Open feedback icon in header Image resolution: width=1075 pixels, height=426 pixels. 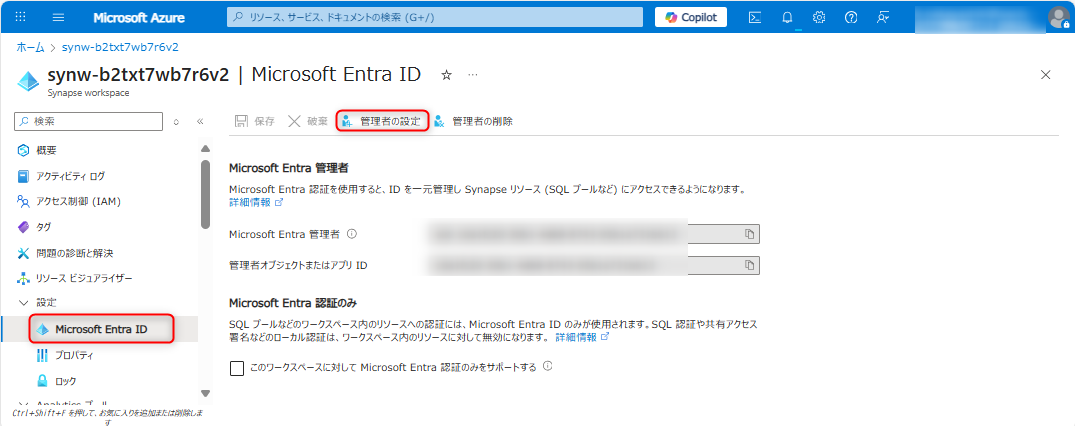(x=883, y=18)
